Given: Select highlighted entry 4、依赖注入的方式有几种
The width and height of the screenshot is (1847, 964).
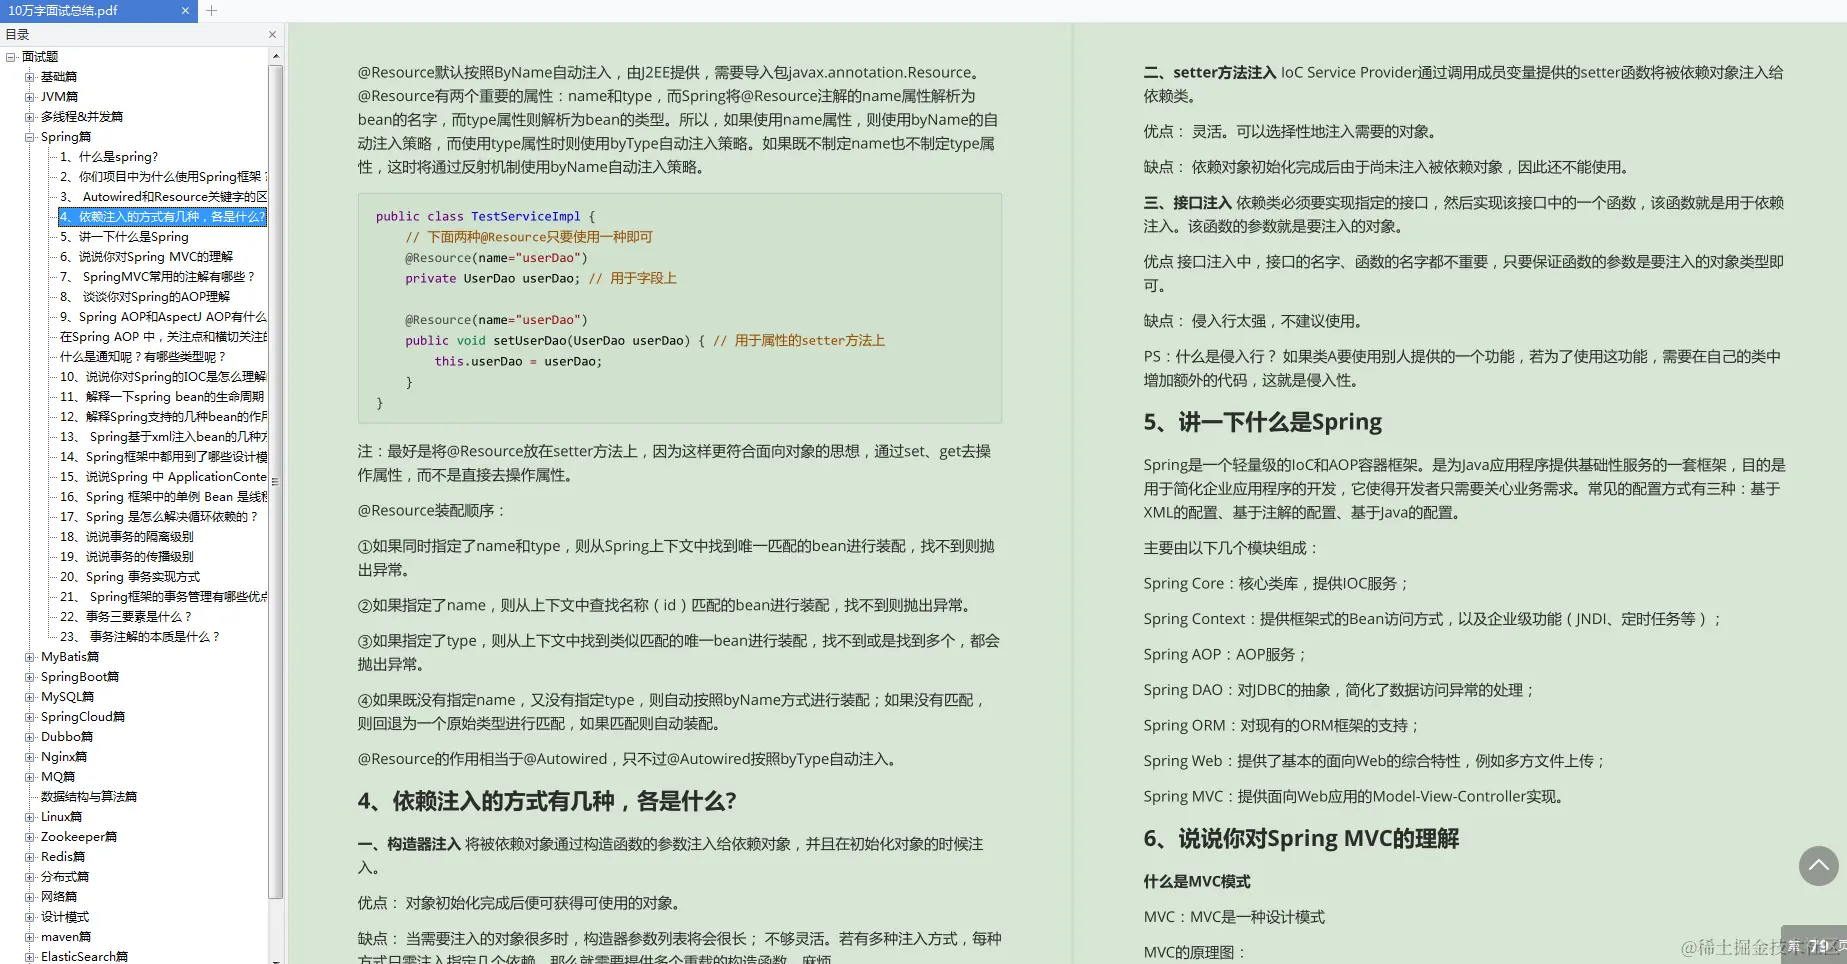Looking at the screenshot, I should (160, 217).
